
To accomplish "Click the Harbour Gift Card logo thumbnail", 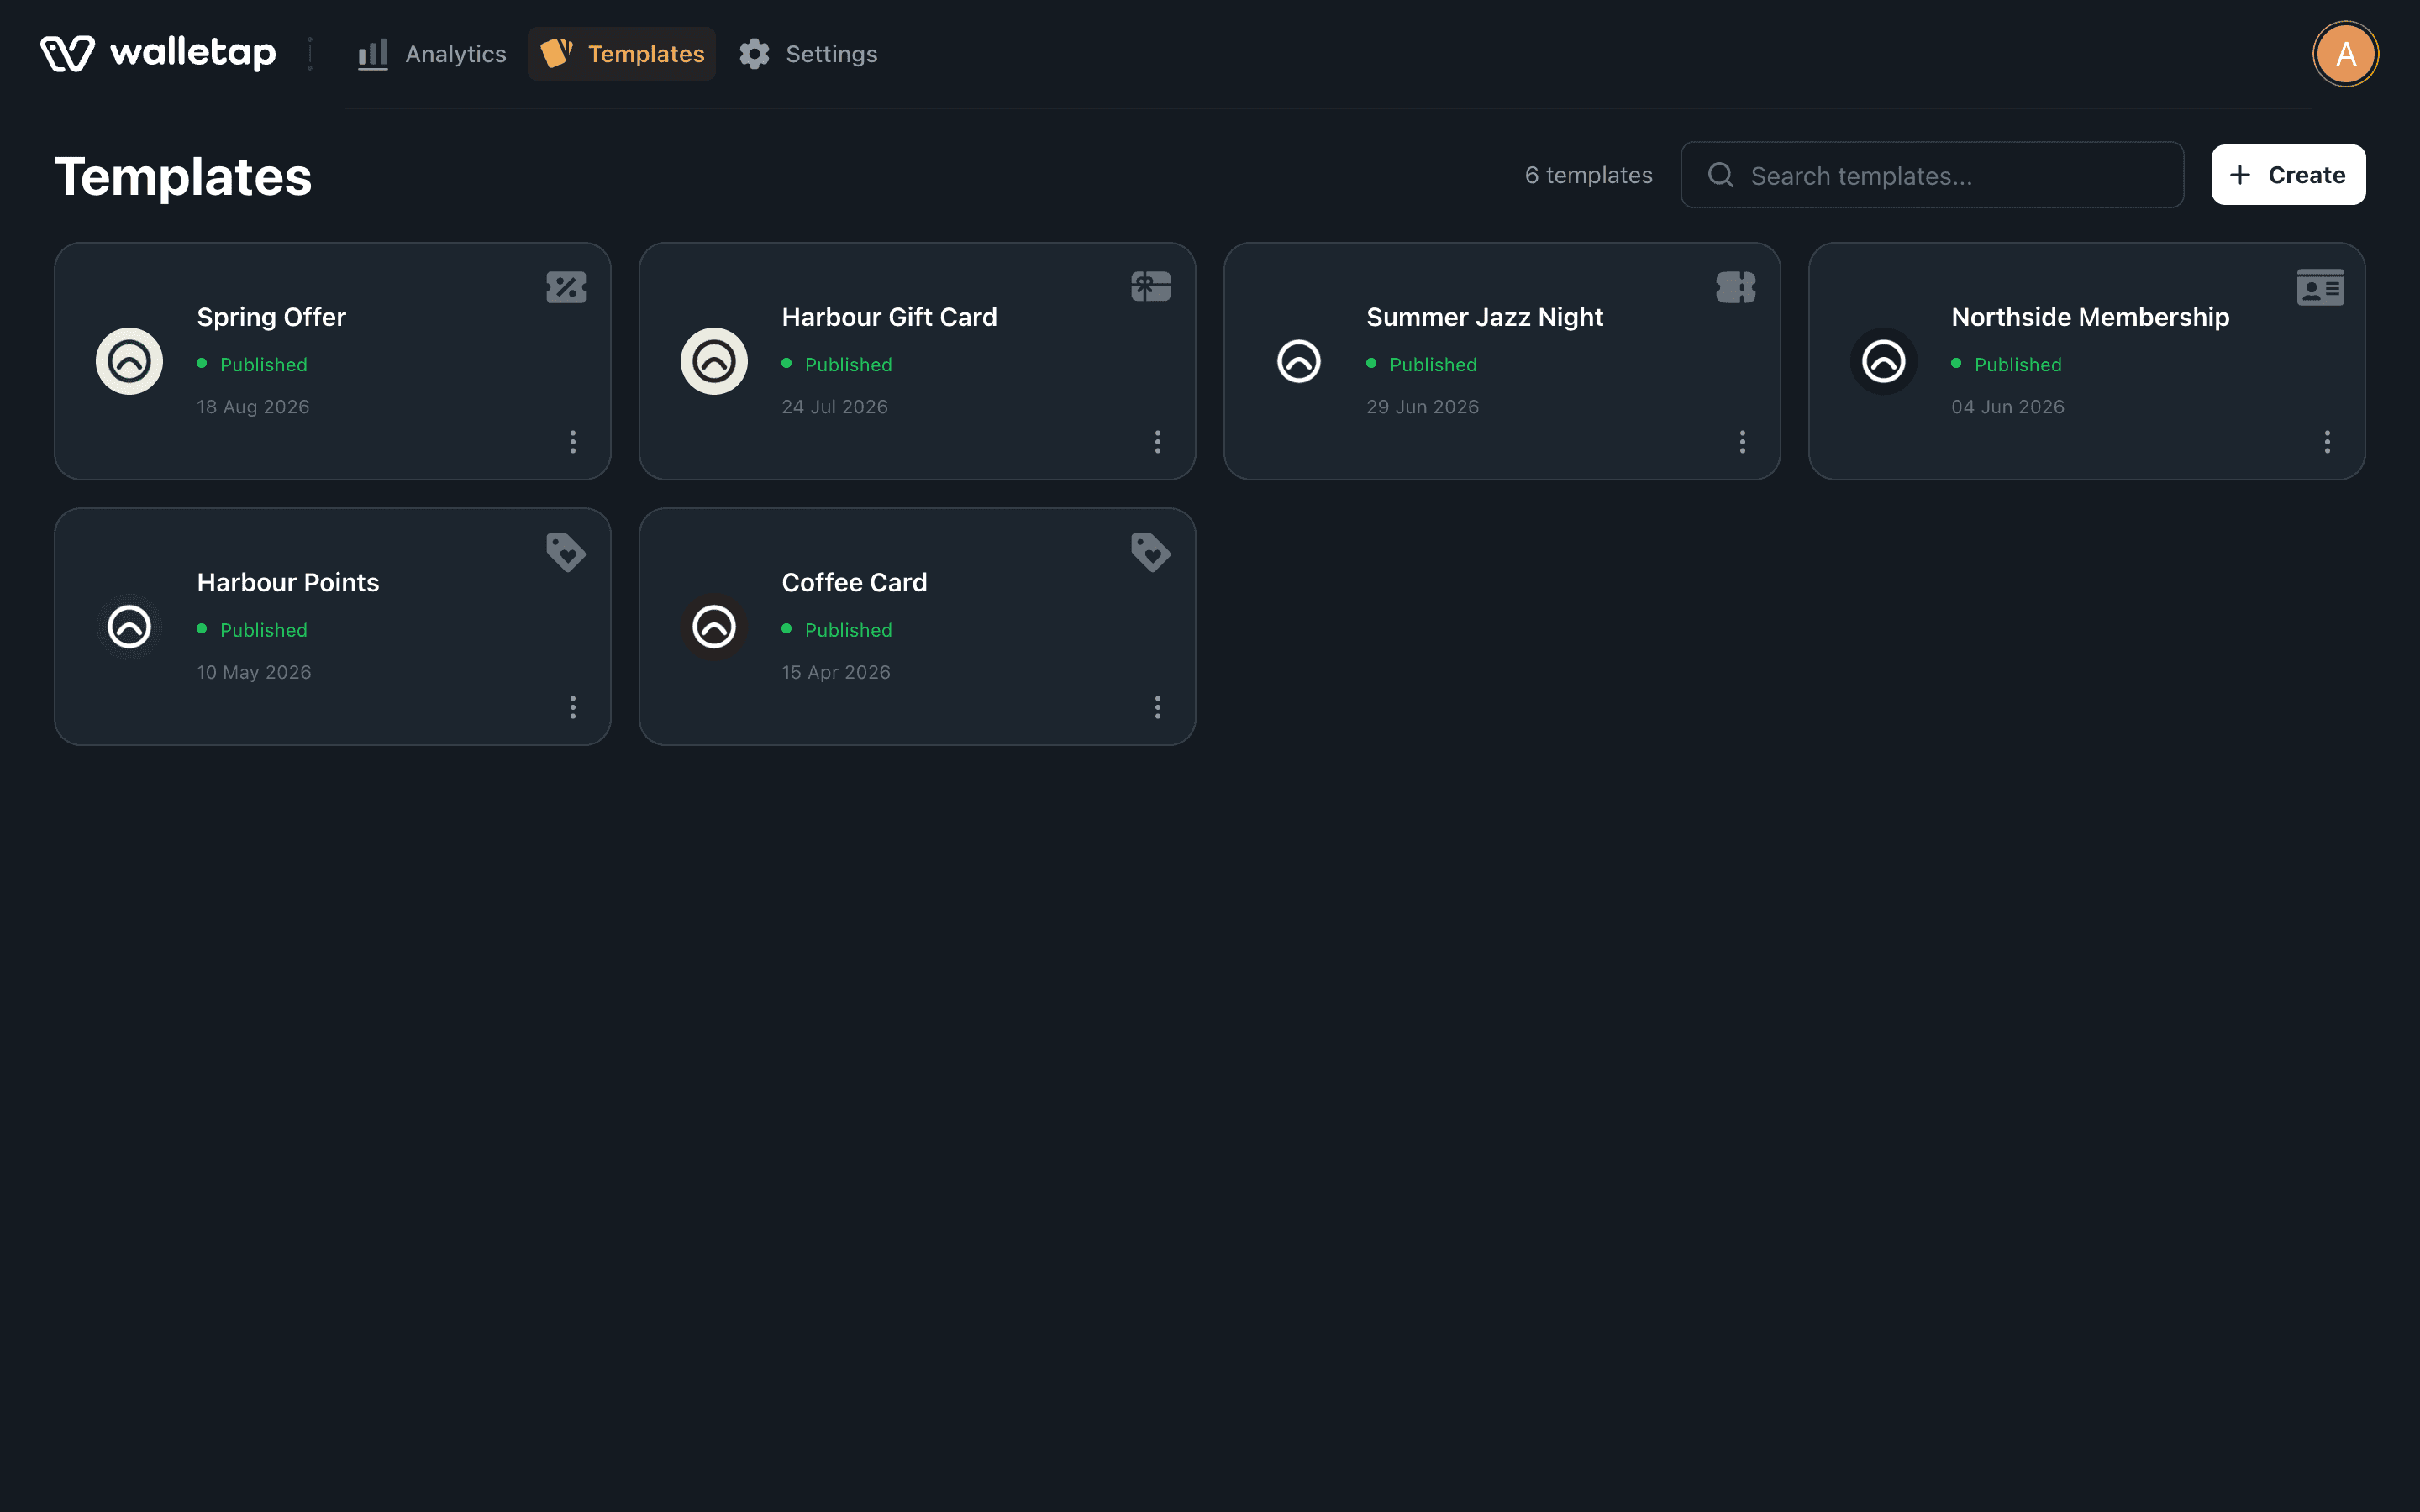I will tap(714, 361).
